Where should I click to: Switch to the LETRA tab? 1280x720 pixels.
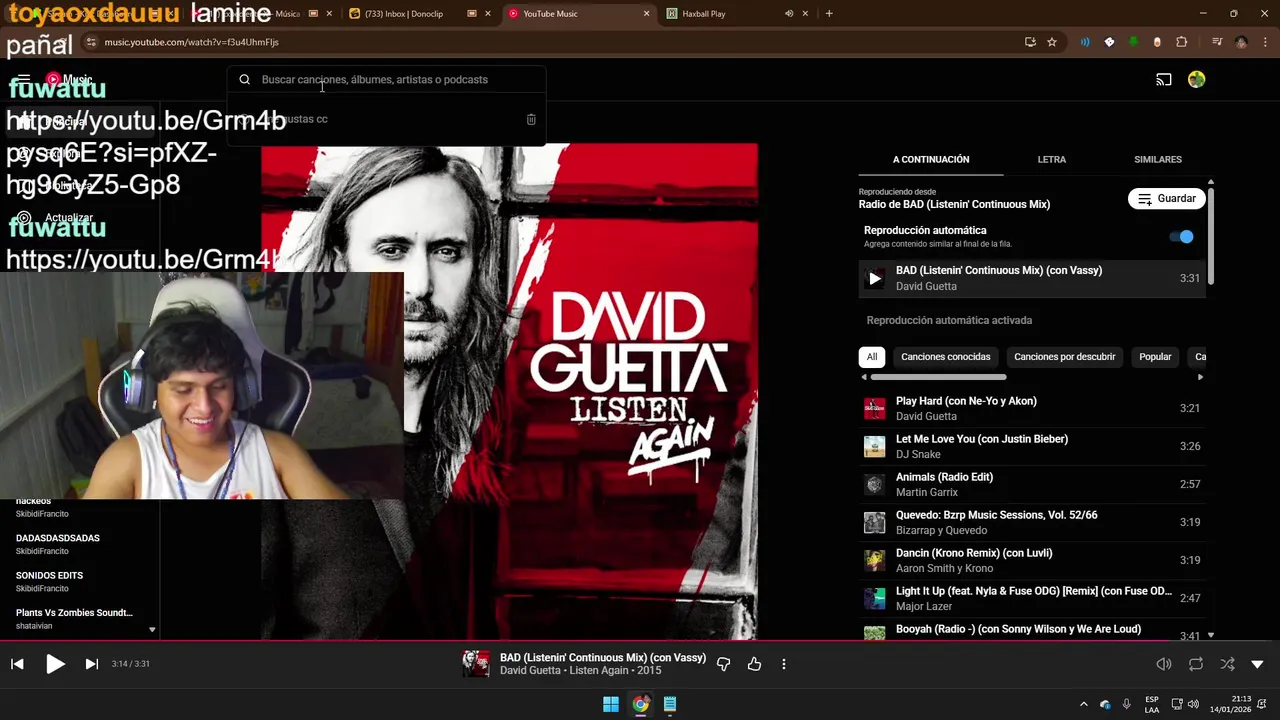pyautogui.click(x=1052, y=159)
